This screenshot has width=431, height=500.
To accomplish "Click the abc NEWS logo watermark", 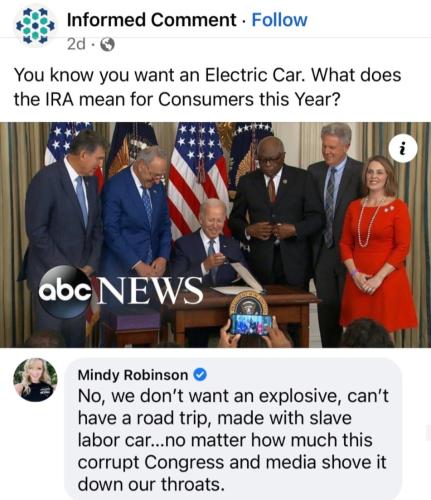I will coord(121,291).
